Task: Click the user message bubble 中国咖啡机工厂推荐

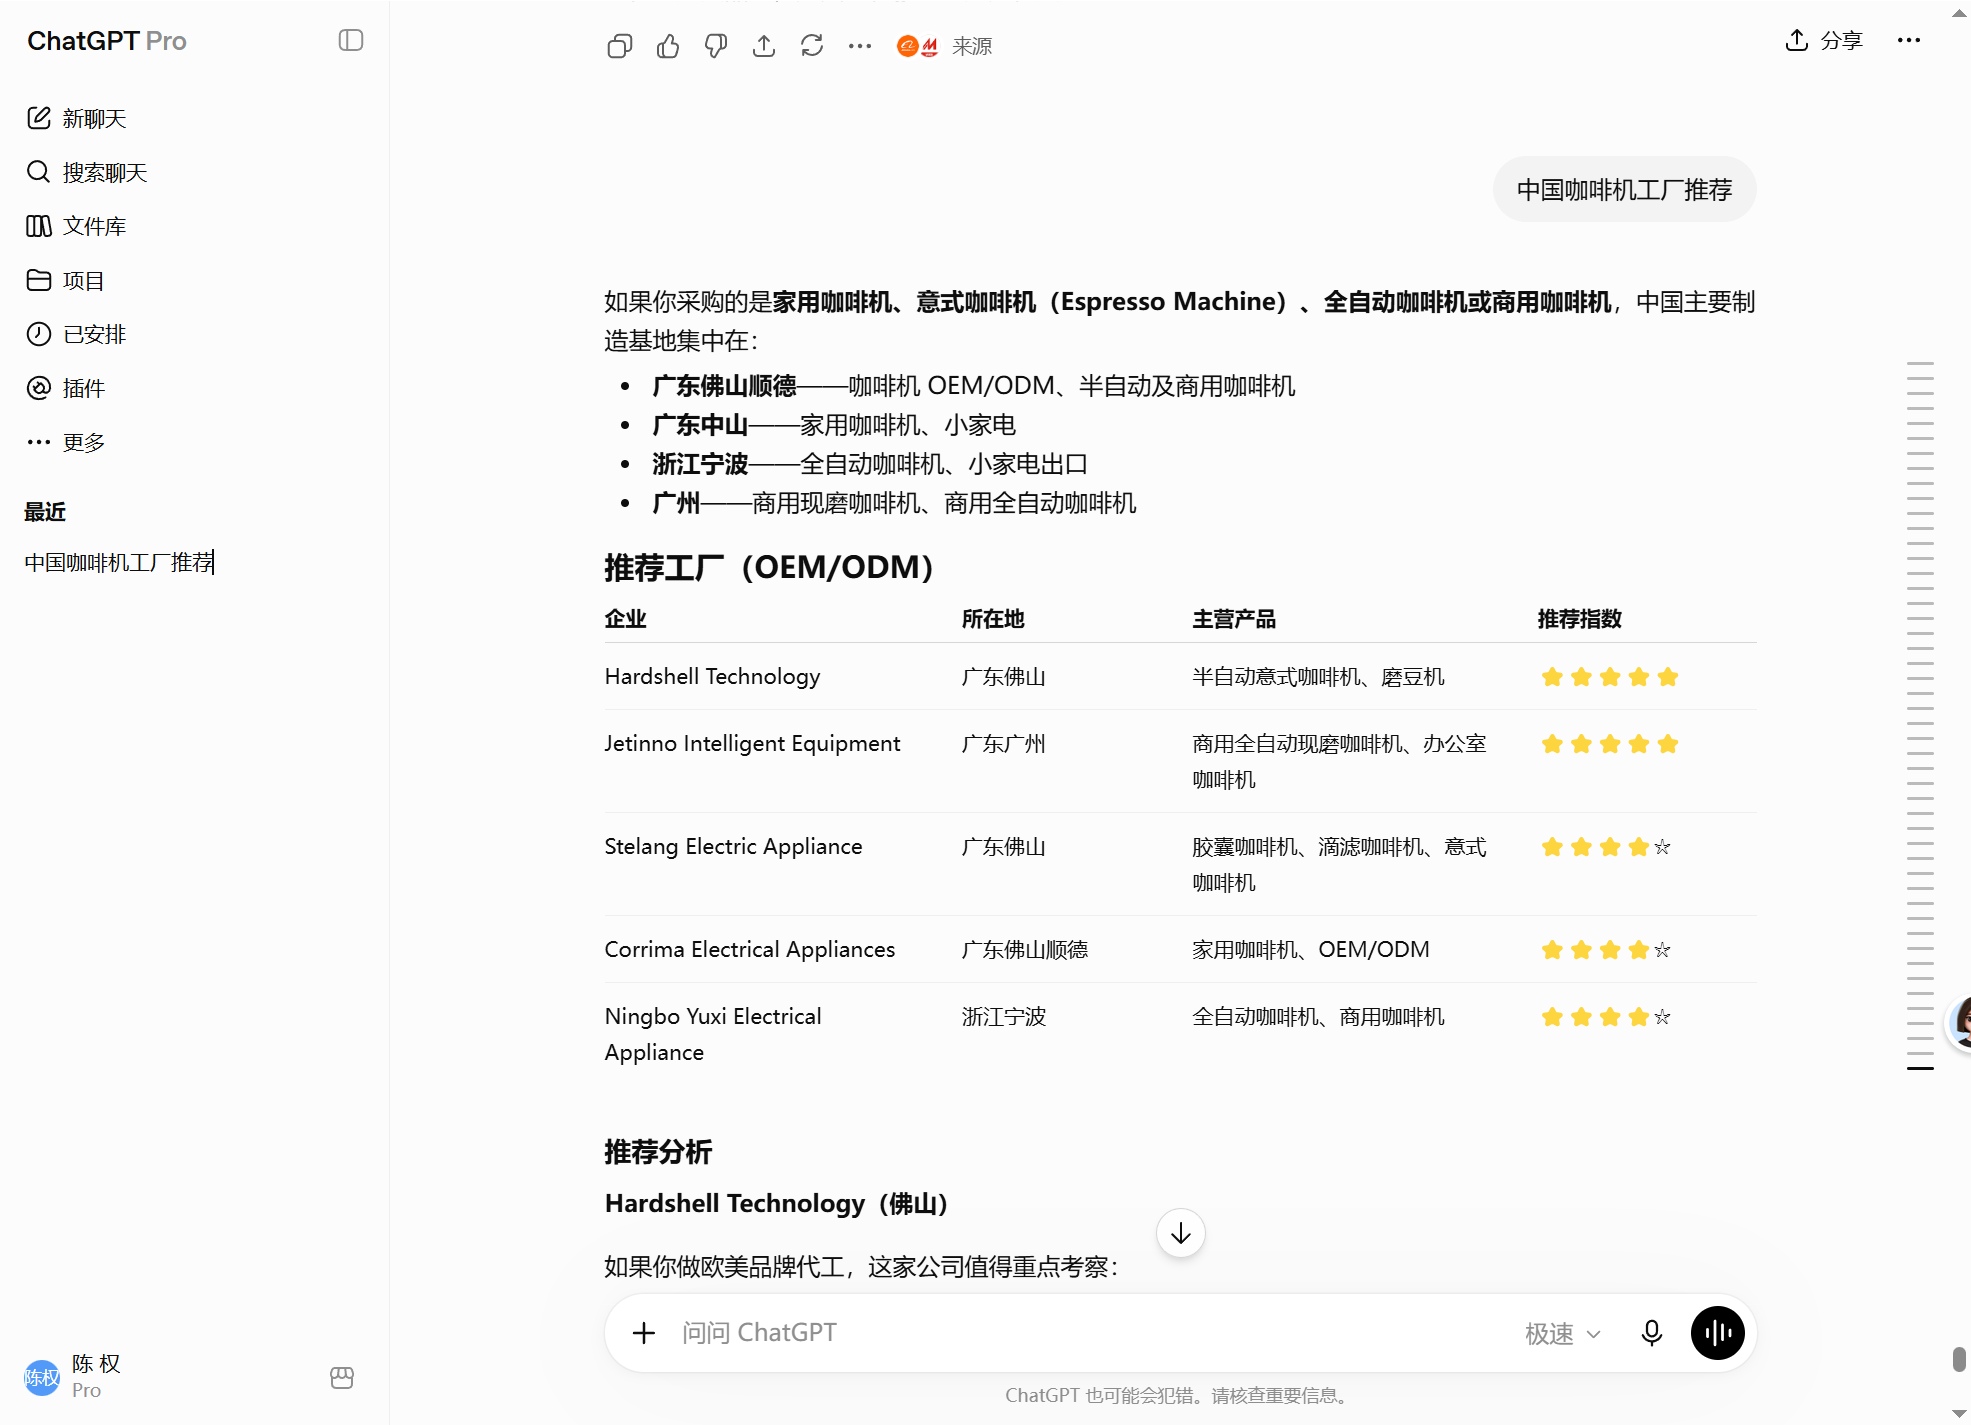Action: 1625,189
